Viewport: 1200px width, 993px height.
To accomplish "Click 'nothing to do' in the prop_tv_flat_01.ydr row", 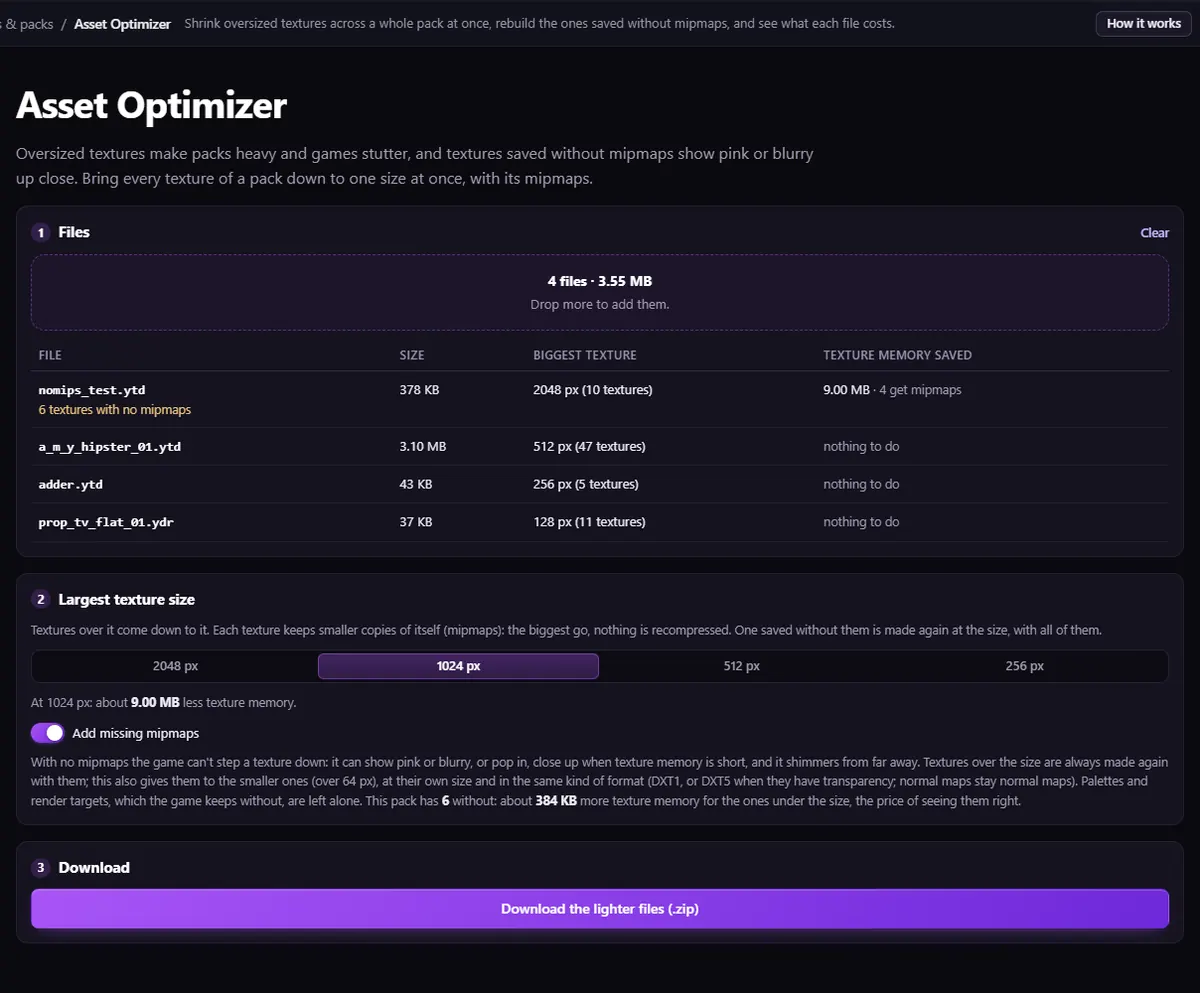I will pos(861,522).
